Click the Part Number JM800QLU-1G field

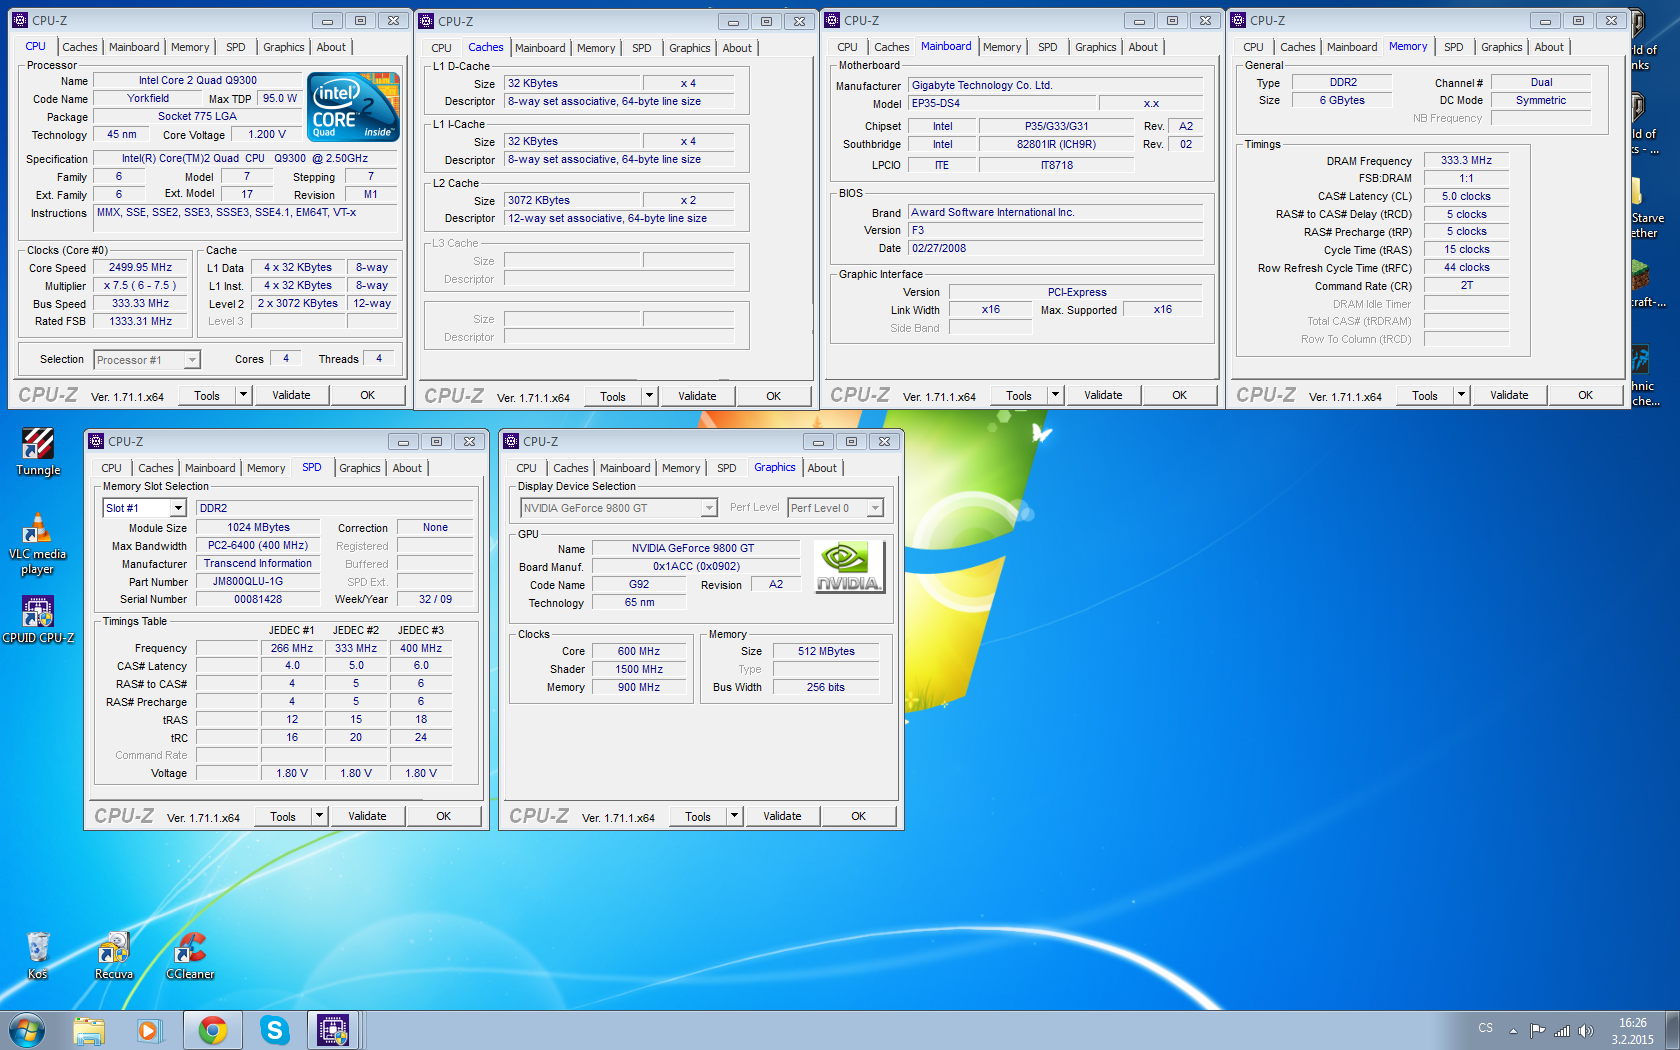(x=258, y=581)
